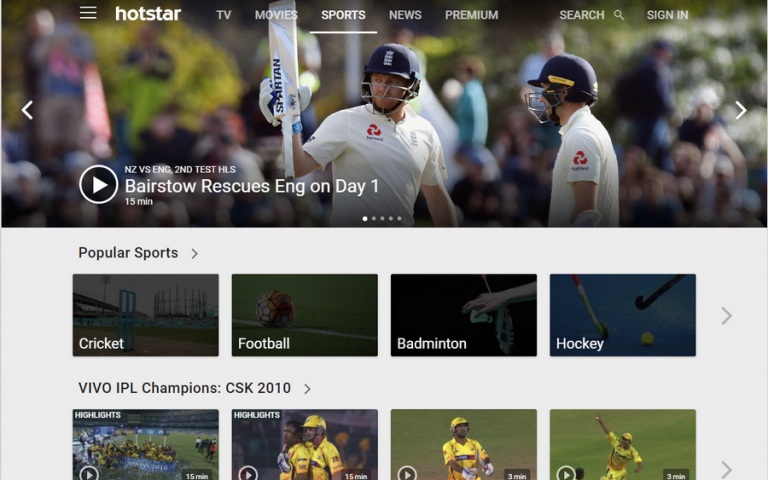Click the search magnifier icon
768x480 pixels.
619,15
